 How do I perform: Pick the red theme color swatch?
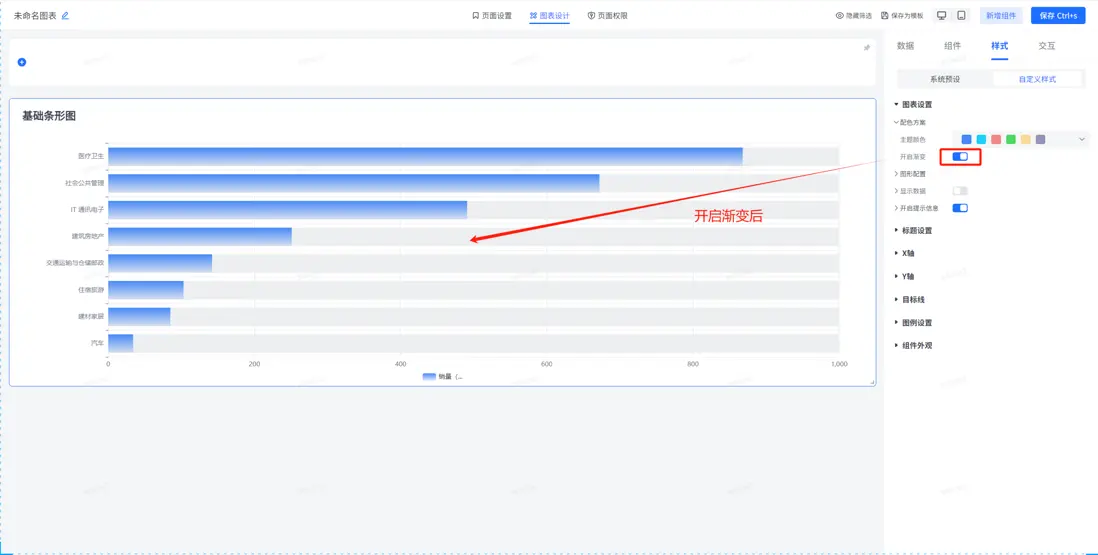pyautogui.click(x=996, y=139)
